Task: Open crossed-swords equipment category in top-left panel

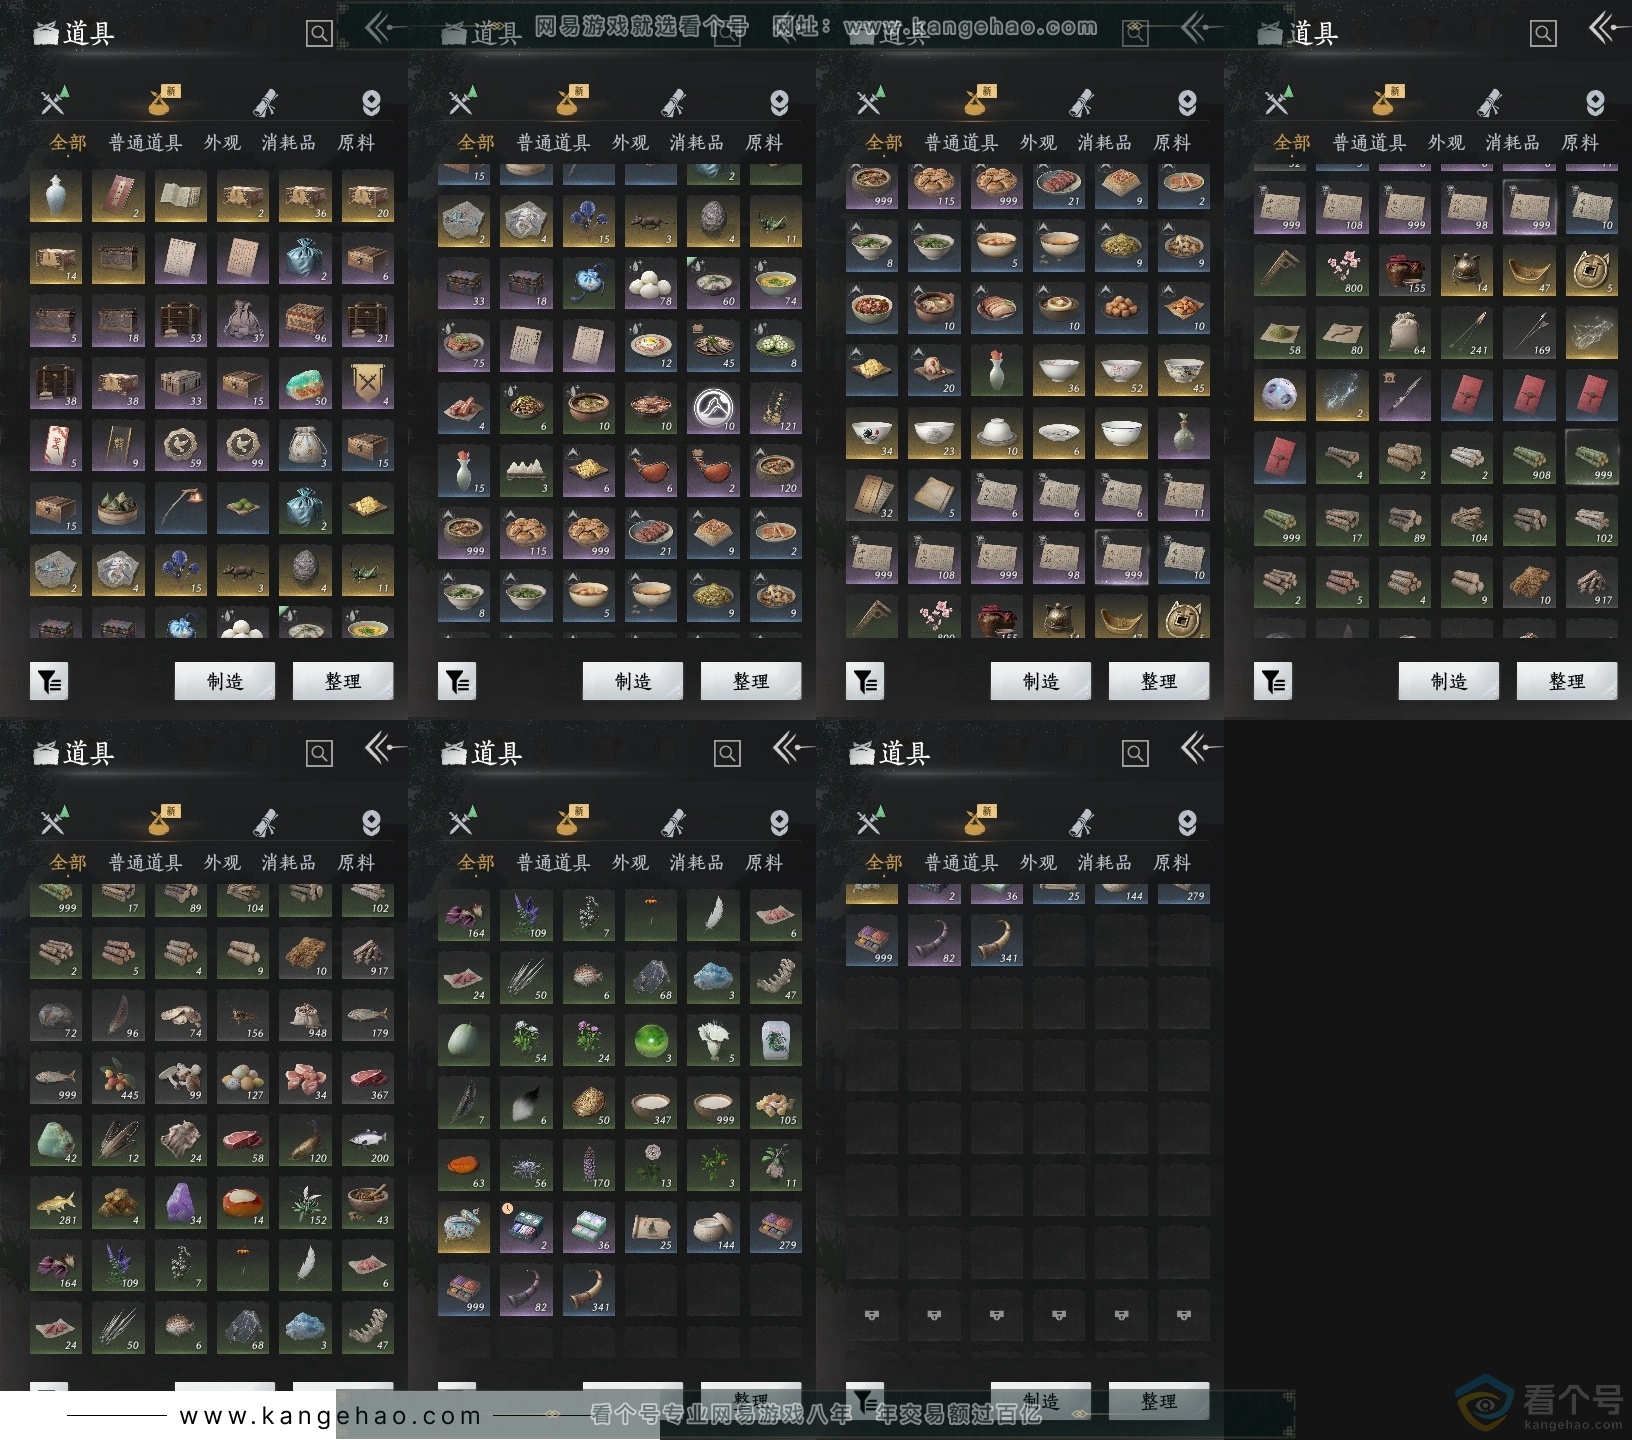Action: (x=54, y=101)
